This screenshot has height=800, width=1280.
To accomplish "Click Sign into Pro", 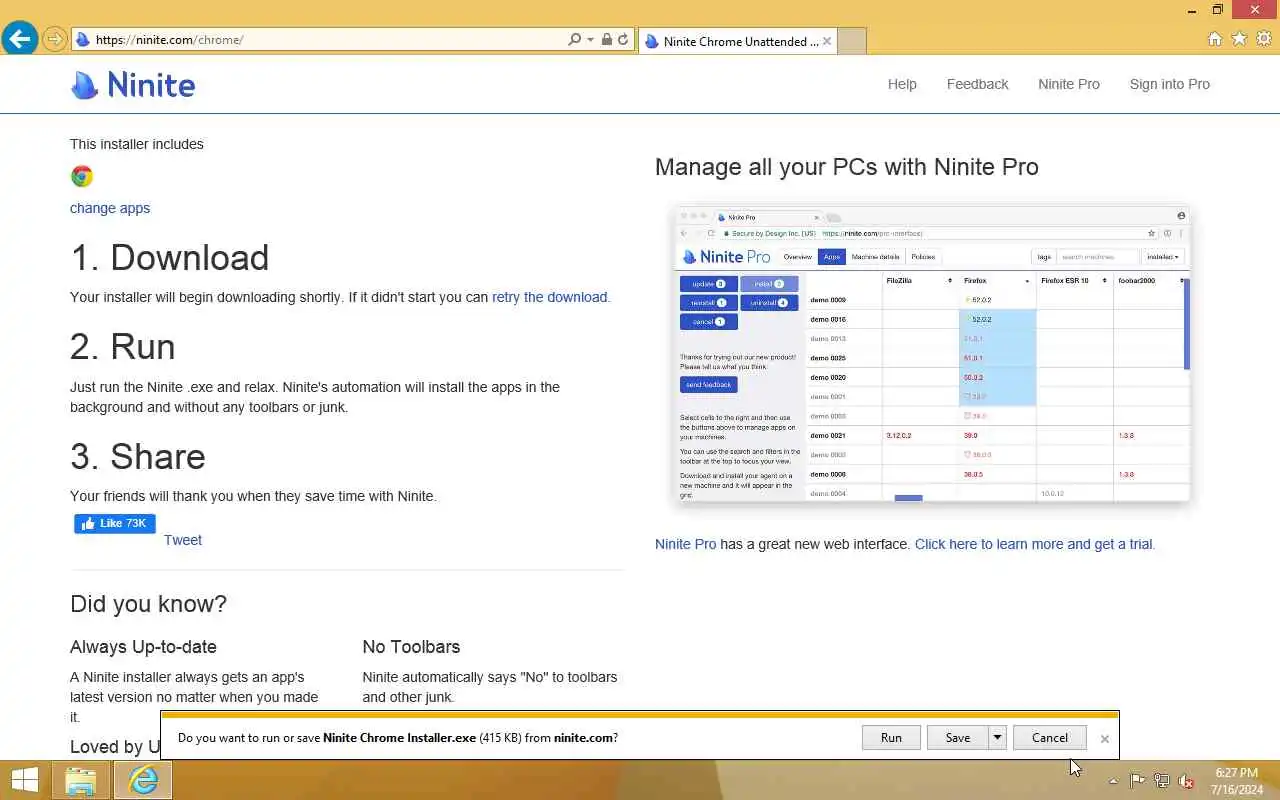I will pyautogui.click(x=1169, y=84).
